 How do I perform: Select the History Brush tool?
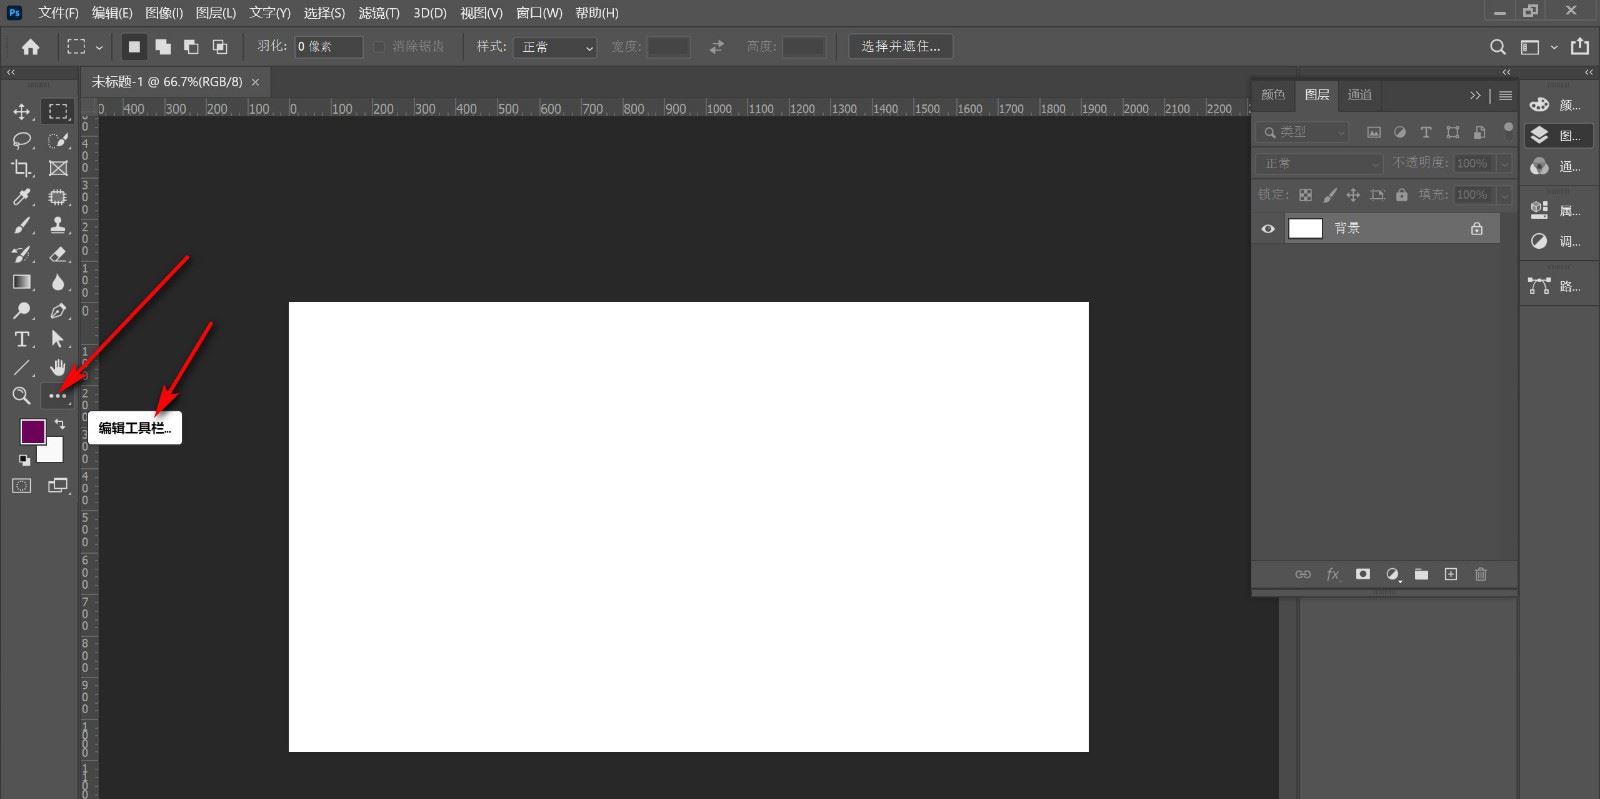21,254
